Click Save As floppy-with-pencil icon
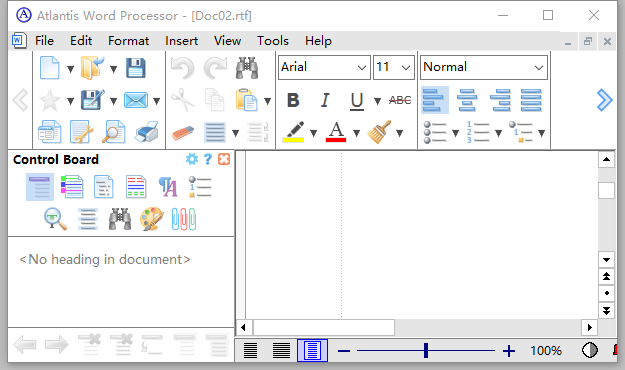The image size is (625, 370). coord(92,100)
